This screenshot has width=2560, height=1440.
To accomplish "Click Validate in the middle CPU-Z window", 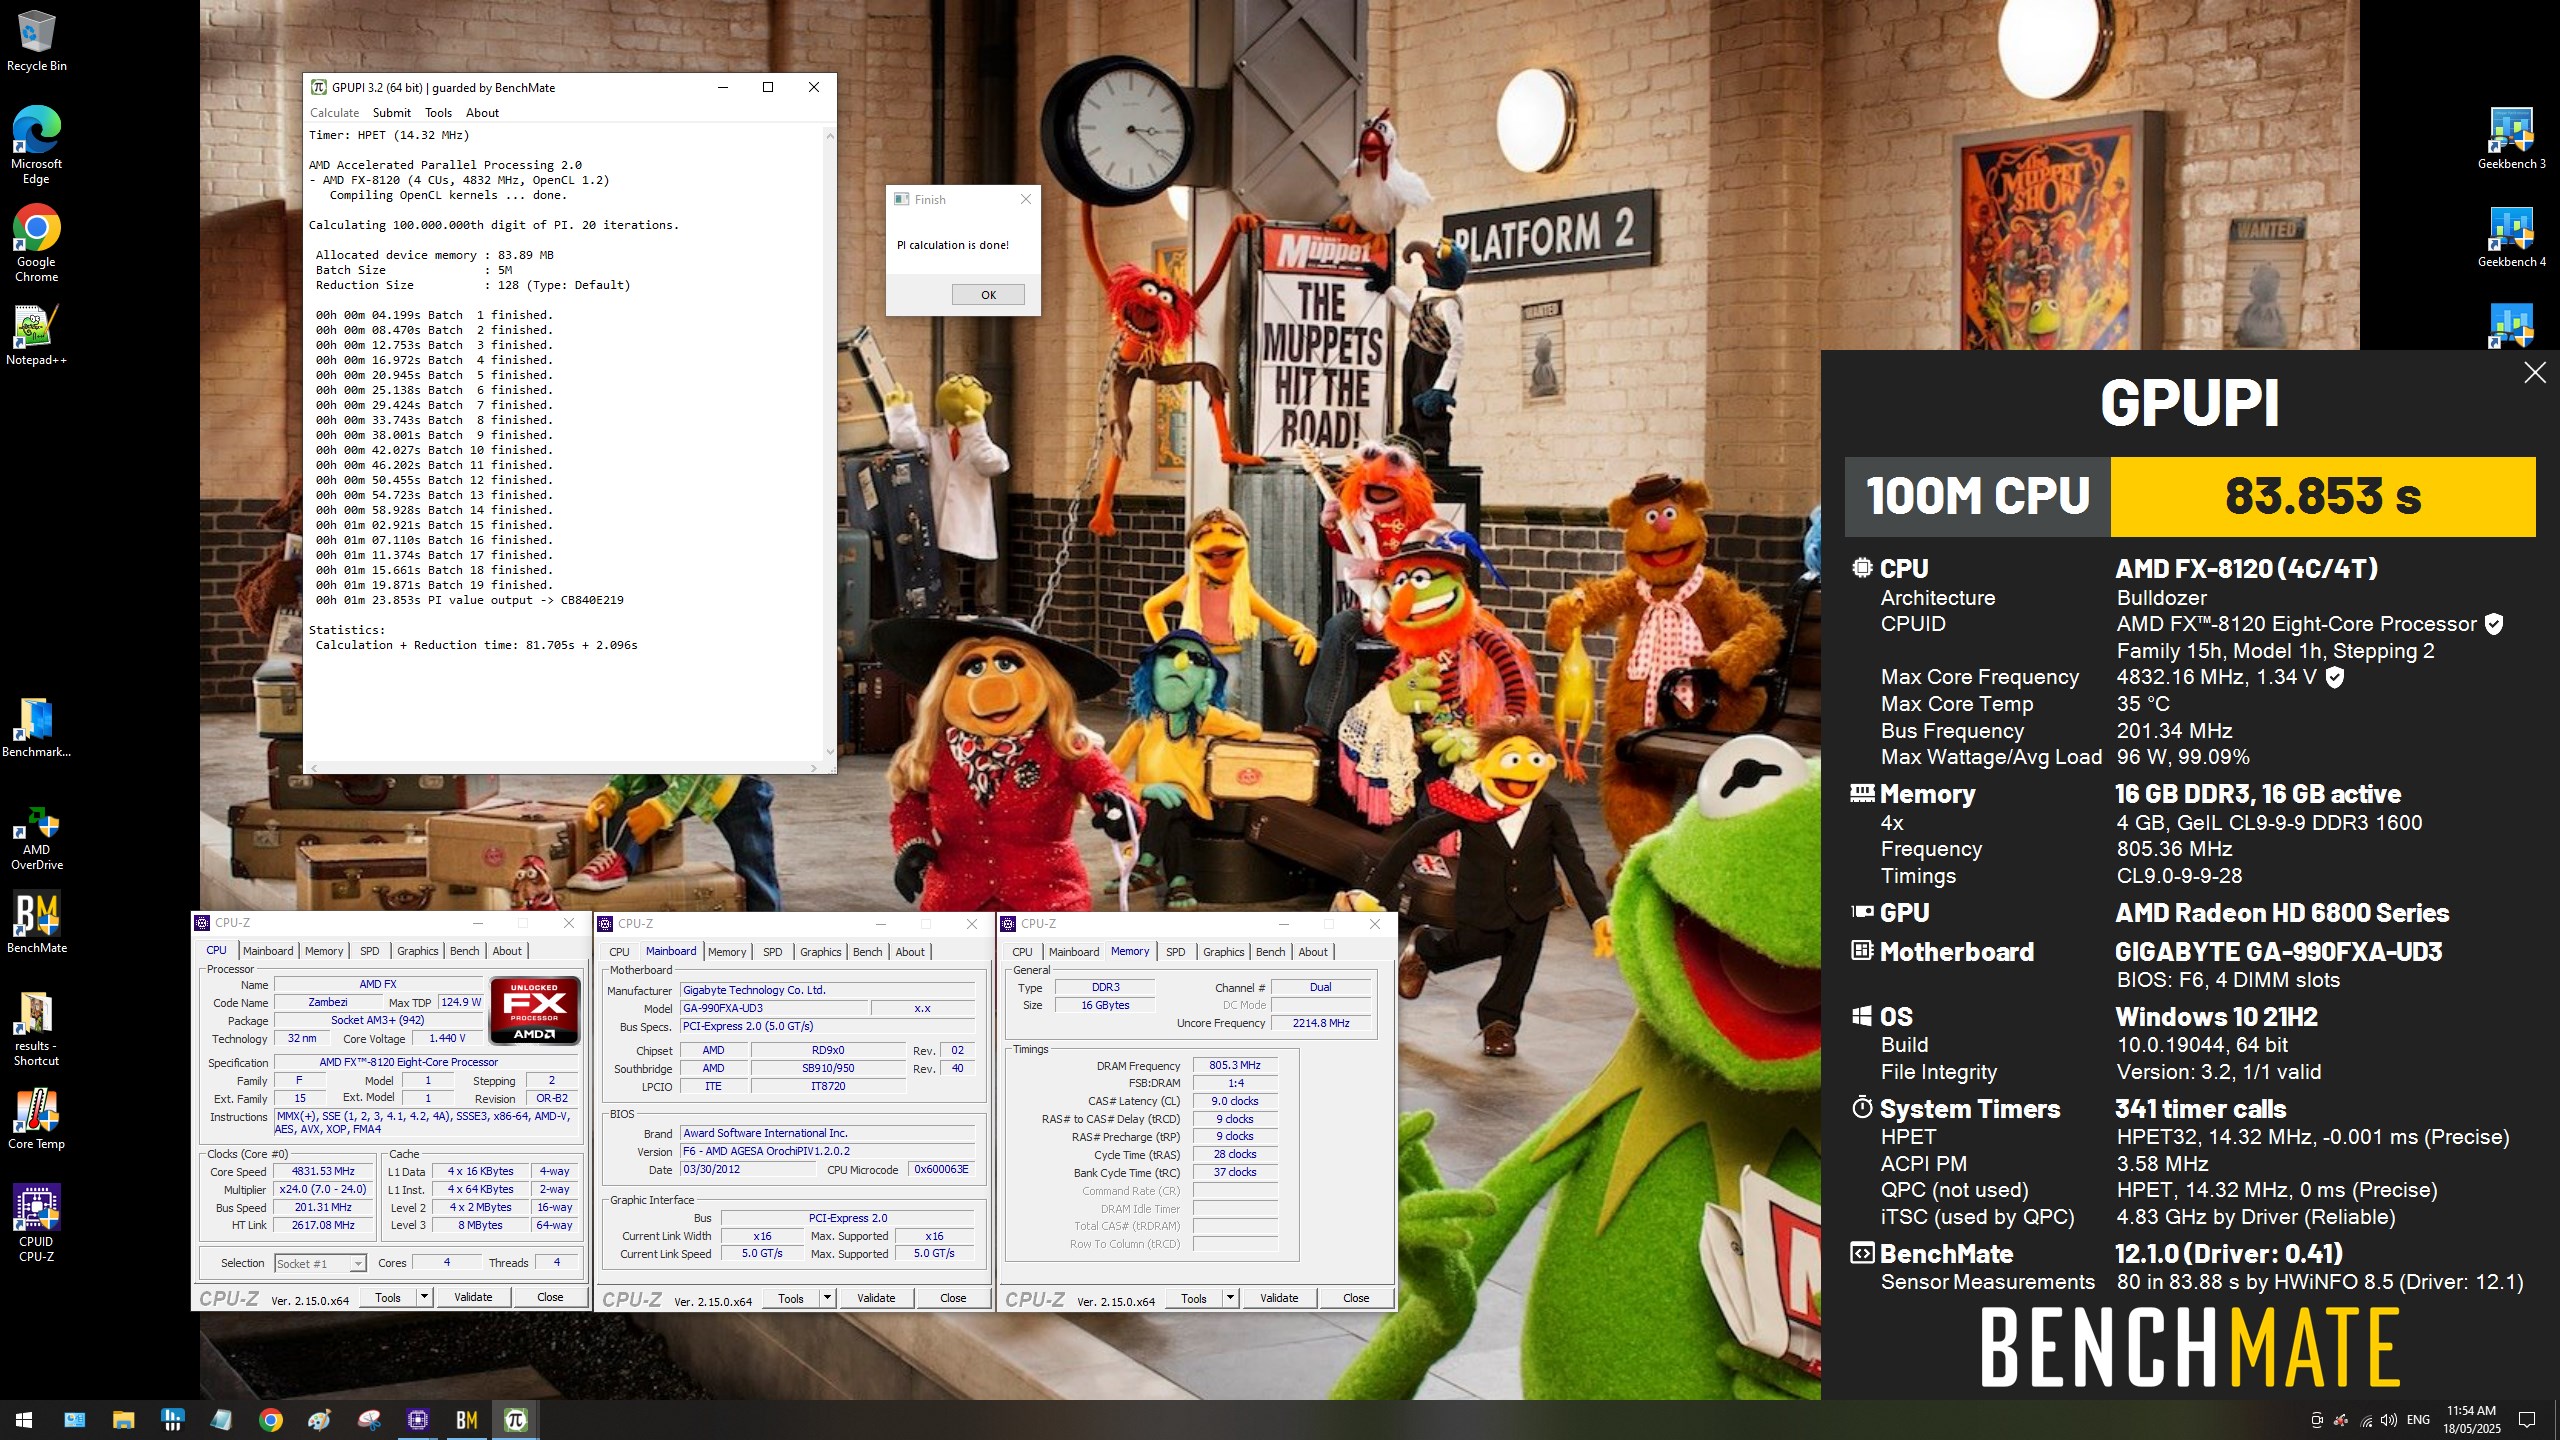I will 876,1298.
